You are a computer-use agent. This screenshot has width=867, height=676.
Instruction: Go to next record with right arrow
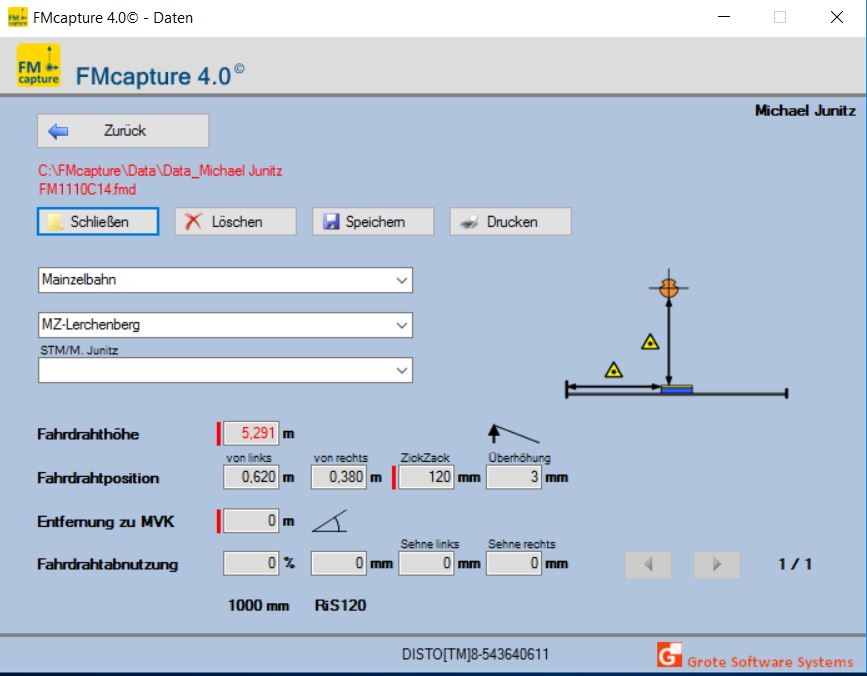click(717, 564)
